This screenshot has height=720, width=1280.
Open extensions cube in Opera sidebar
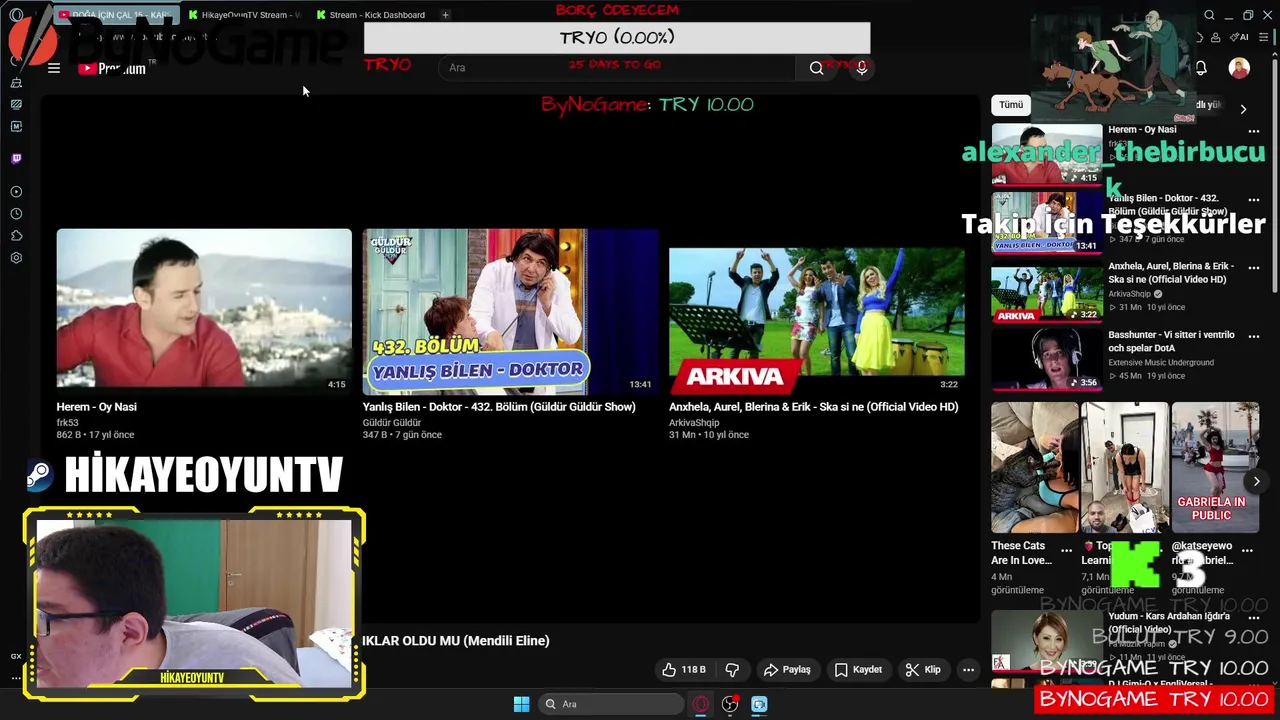click(16, 236)
